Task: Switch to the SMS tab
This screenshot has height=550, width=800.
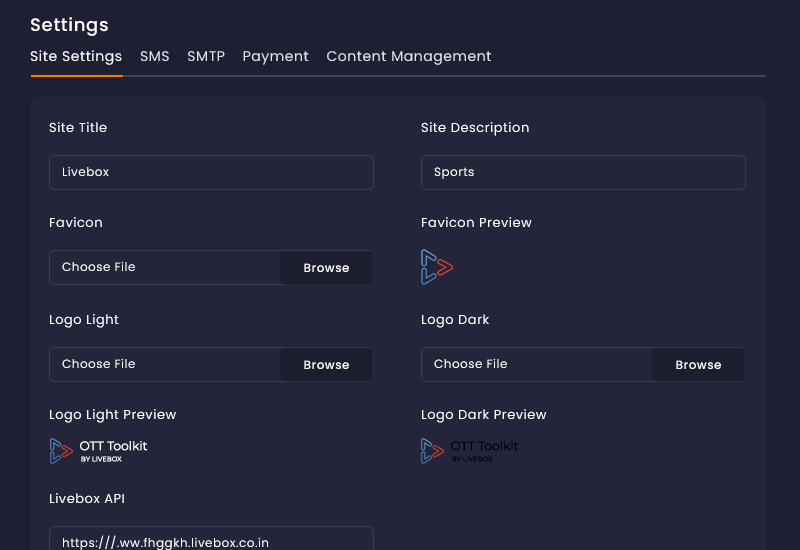Action: pyautogui.click(x=155, y=56)
